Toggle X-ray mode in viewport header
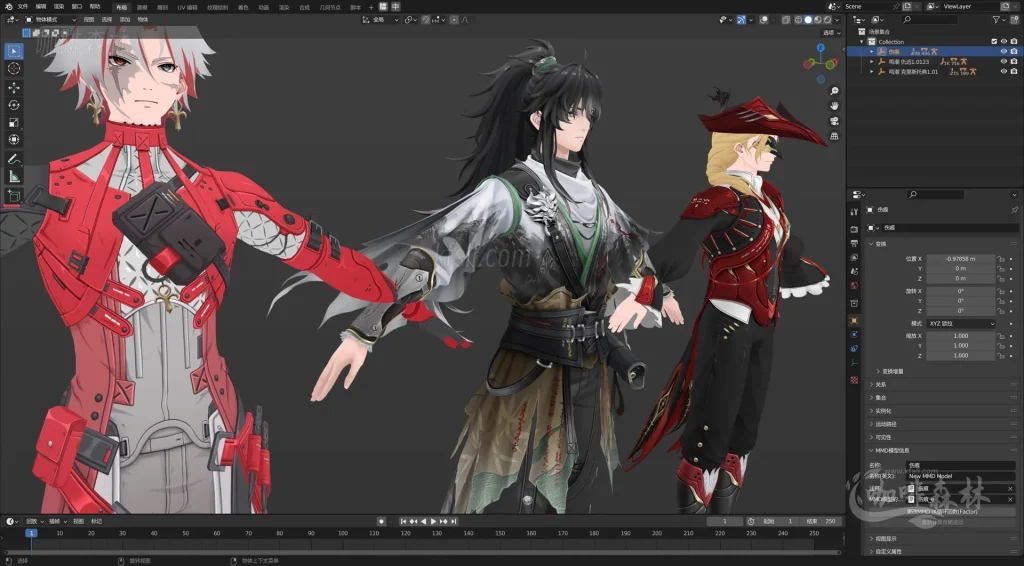Viewport: 1024px width, 566px height. [786, 20]
